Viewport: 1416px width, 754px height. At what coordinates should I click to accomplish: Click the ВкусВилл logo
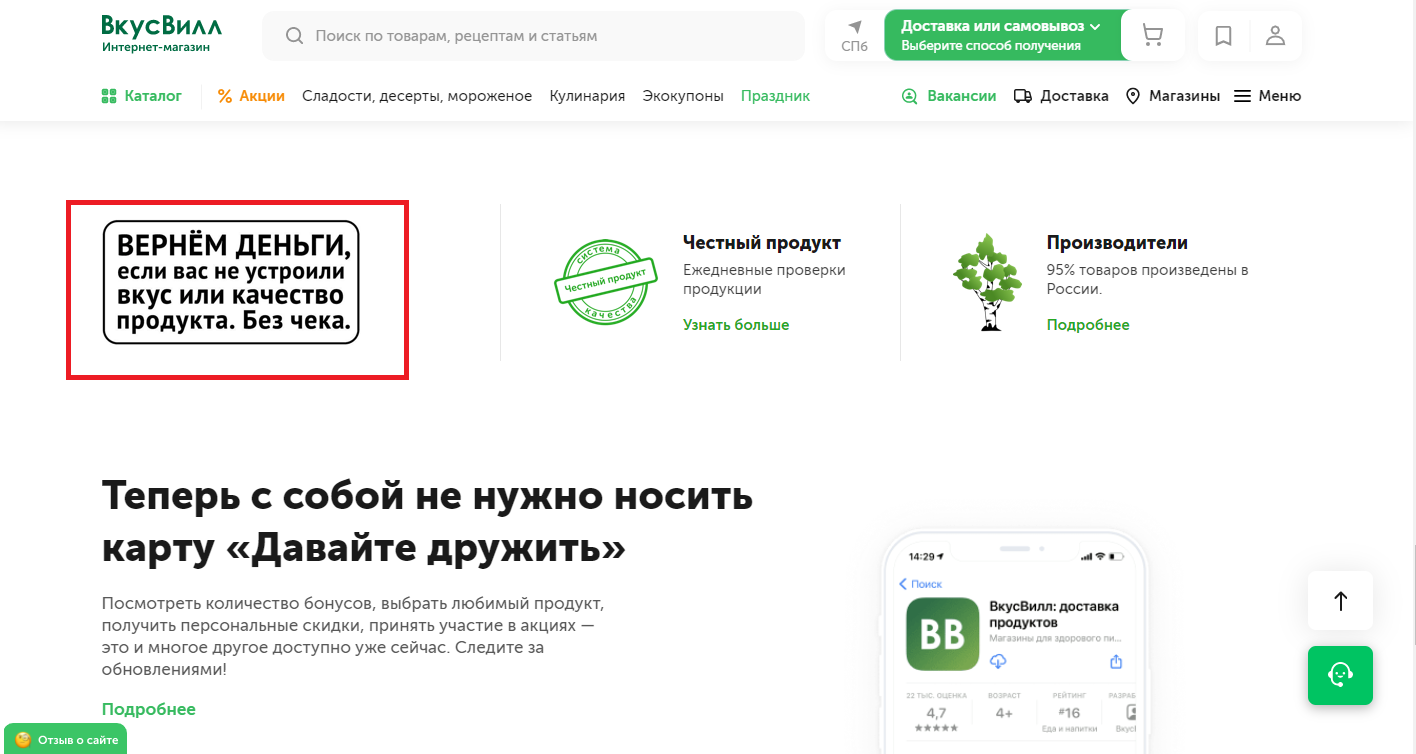(161, 34)
